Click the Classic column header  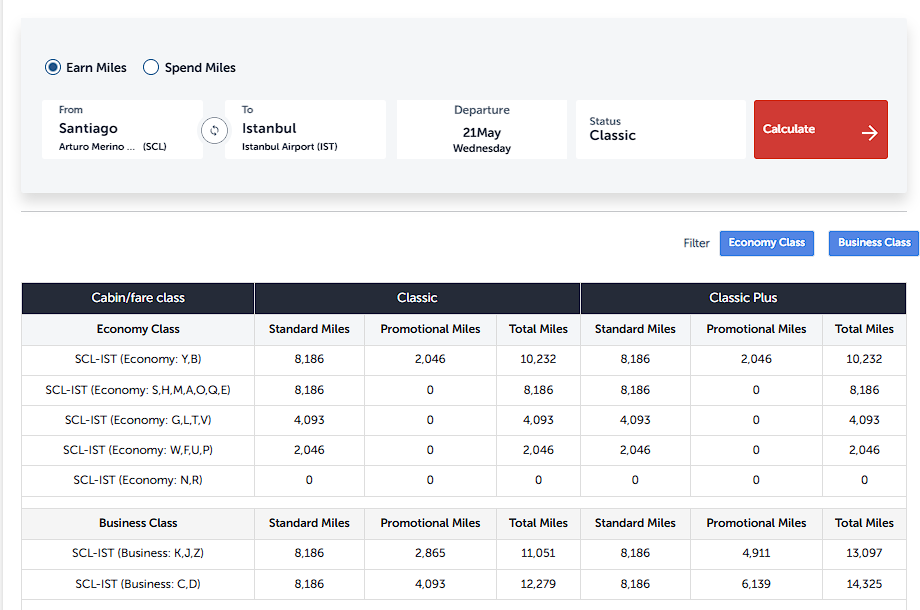417,298
